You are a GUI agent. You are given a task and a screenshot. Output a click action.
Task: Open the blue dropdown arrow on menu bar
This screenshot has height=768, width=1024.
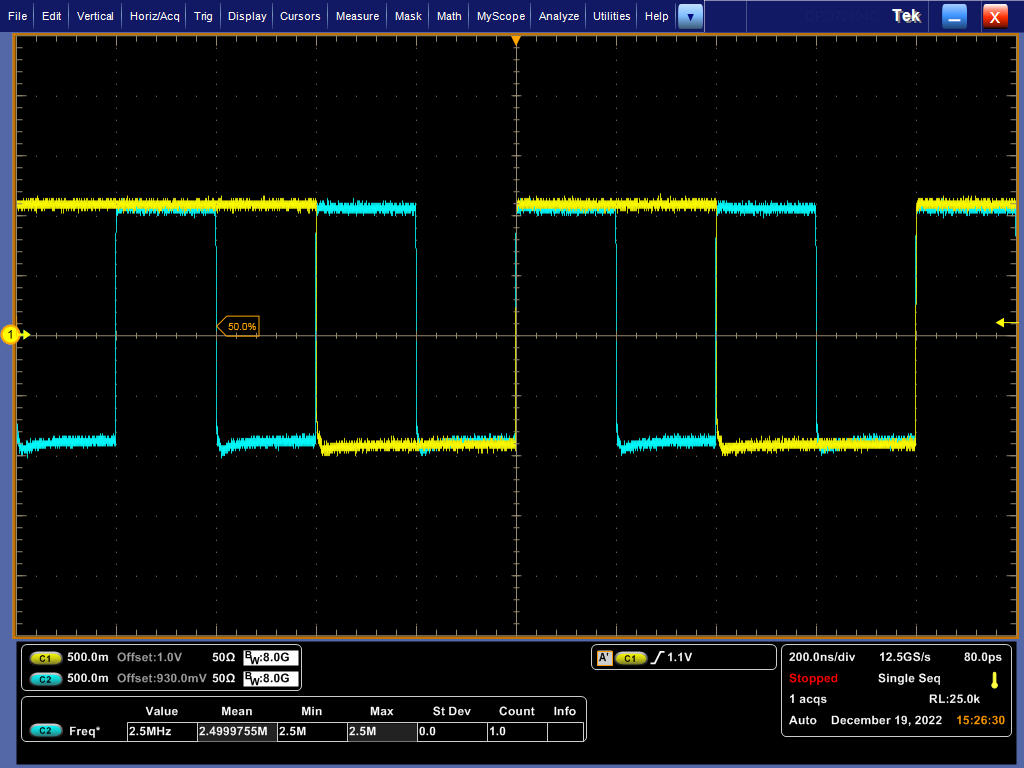click(690, 16)
